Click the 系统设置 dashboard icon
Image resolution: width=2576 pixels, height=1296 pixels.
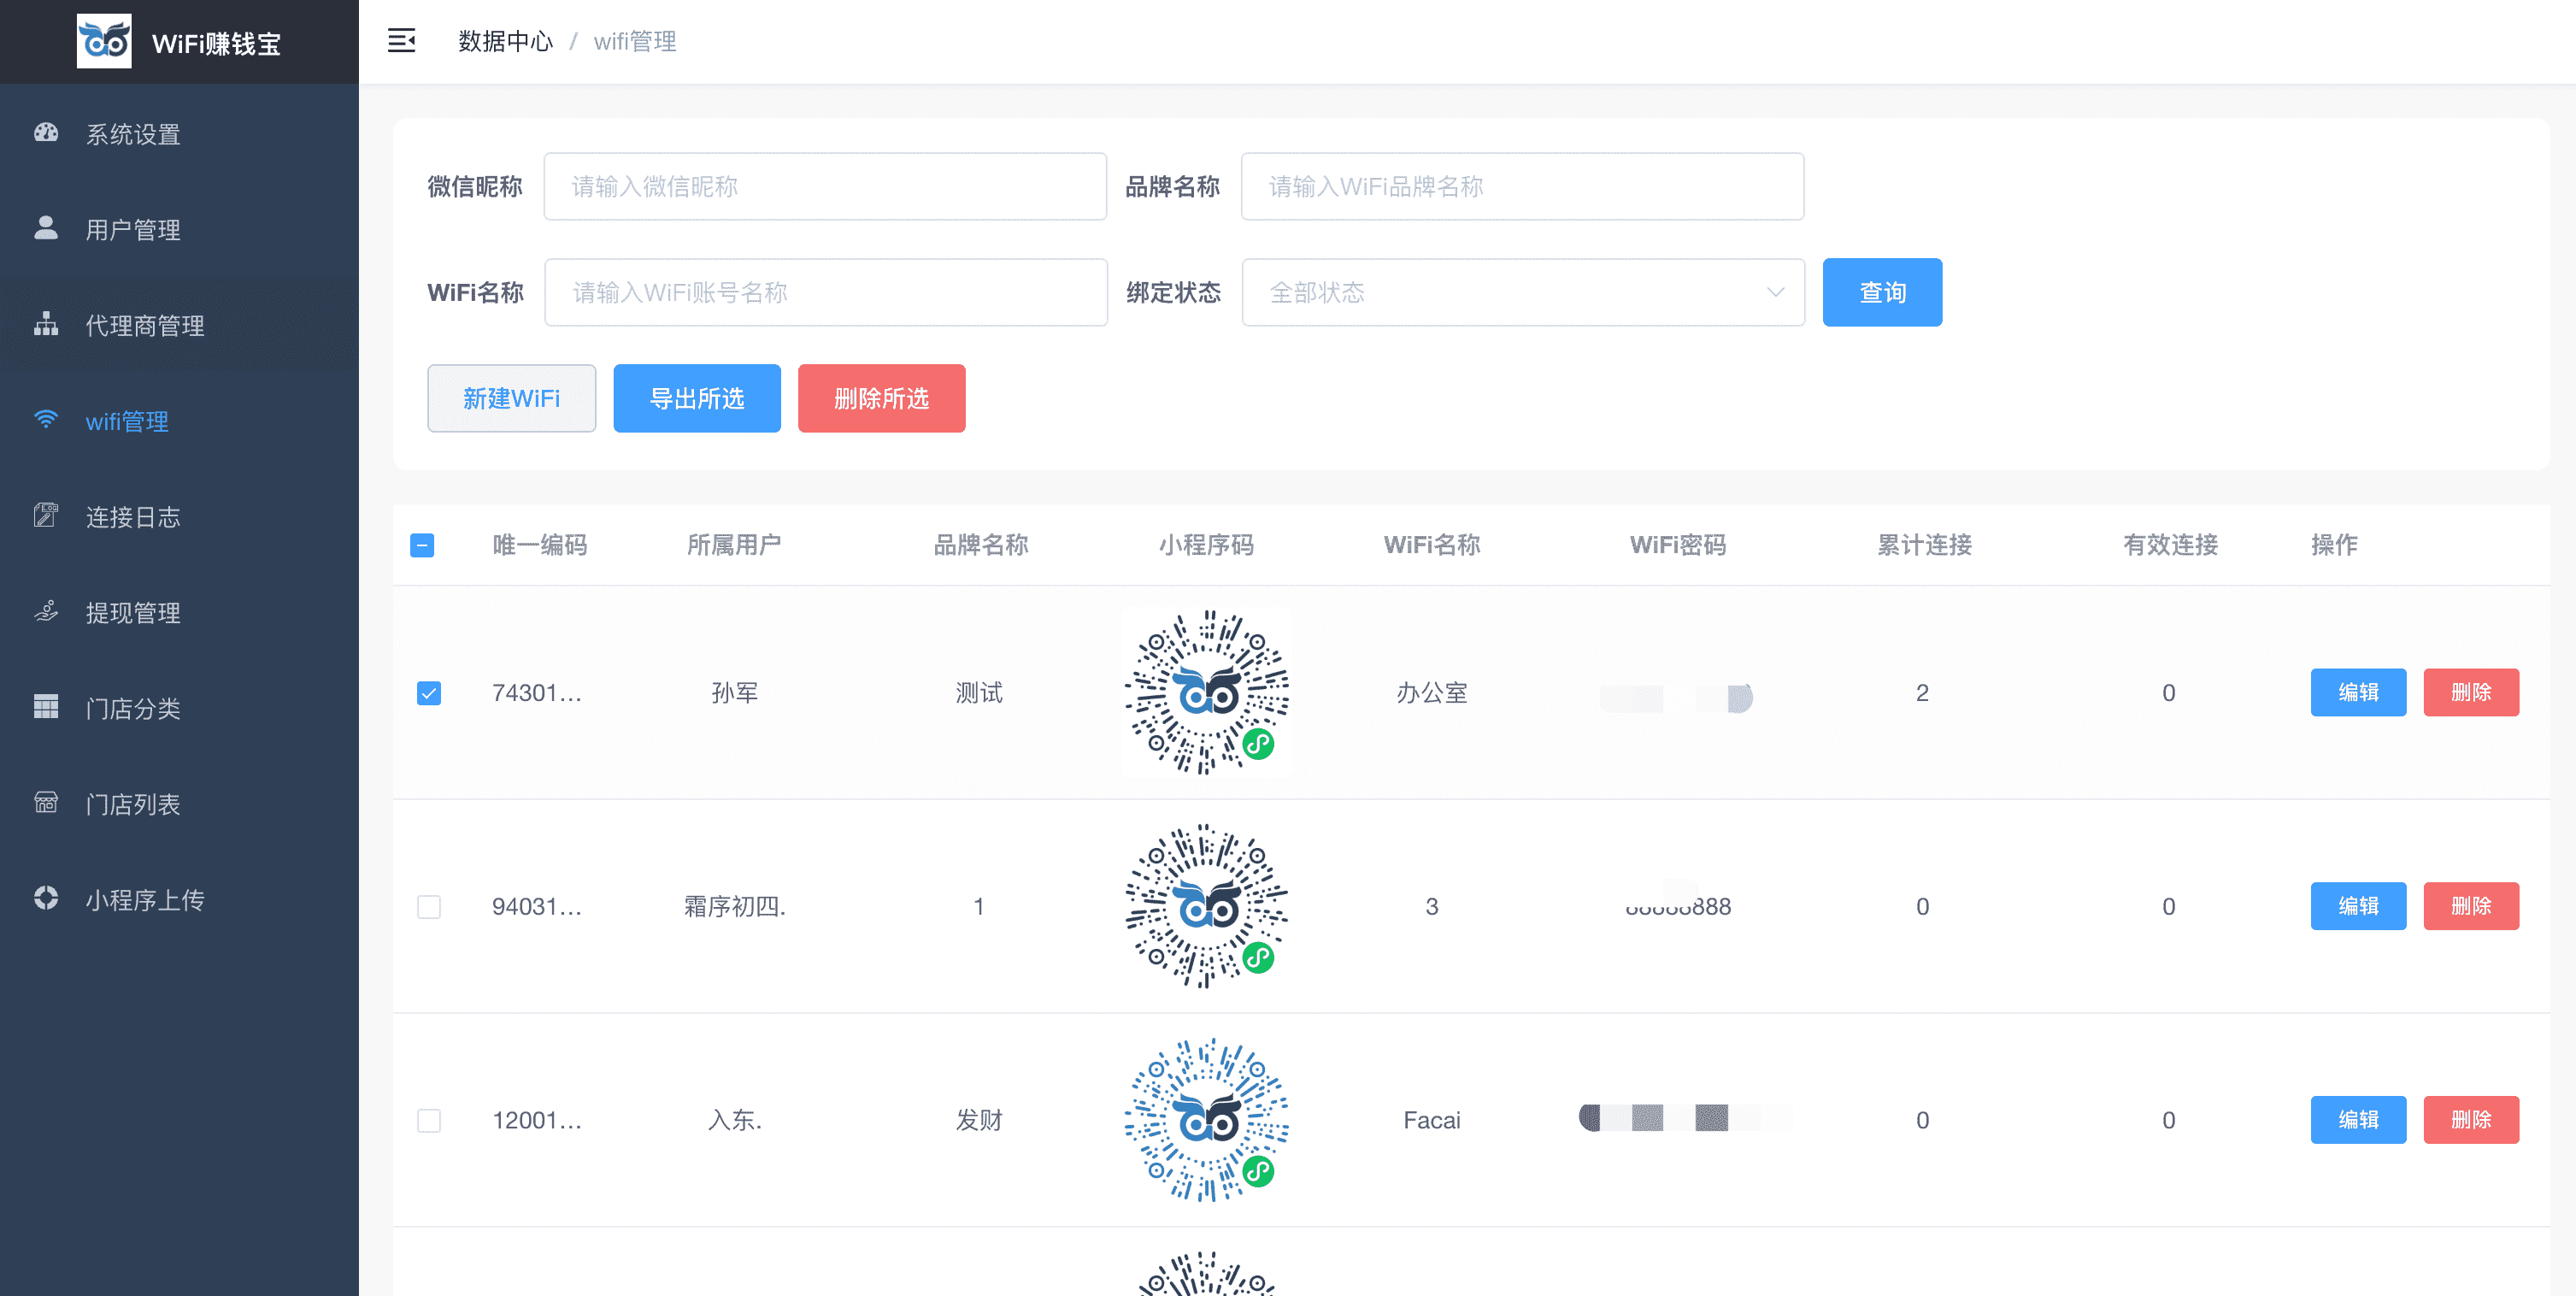pyautogui.click(x=46, y=133)
